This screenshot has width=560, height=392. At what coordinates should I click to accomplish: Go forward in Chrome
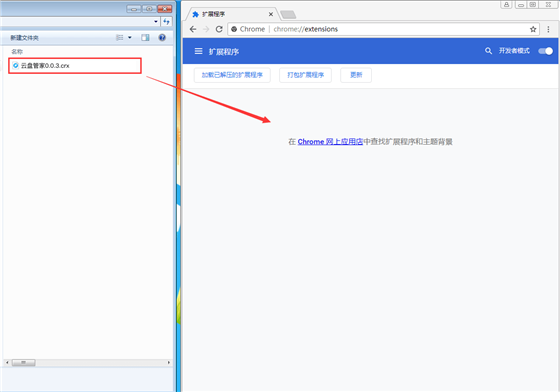(206, 29)
